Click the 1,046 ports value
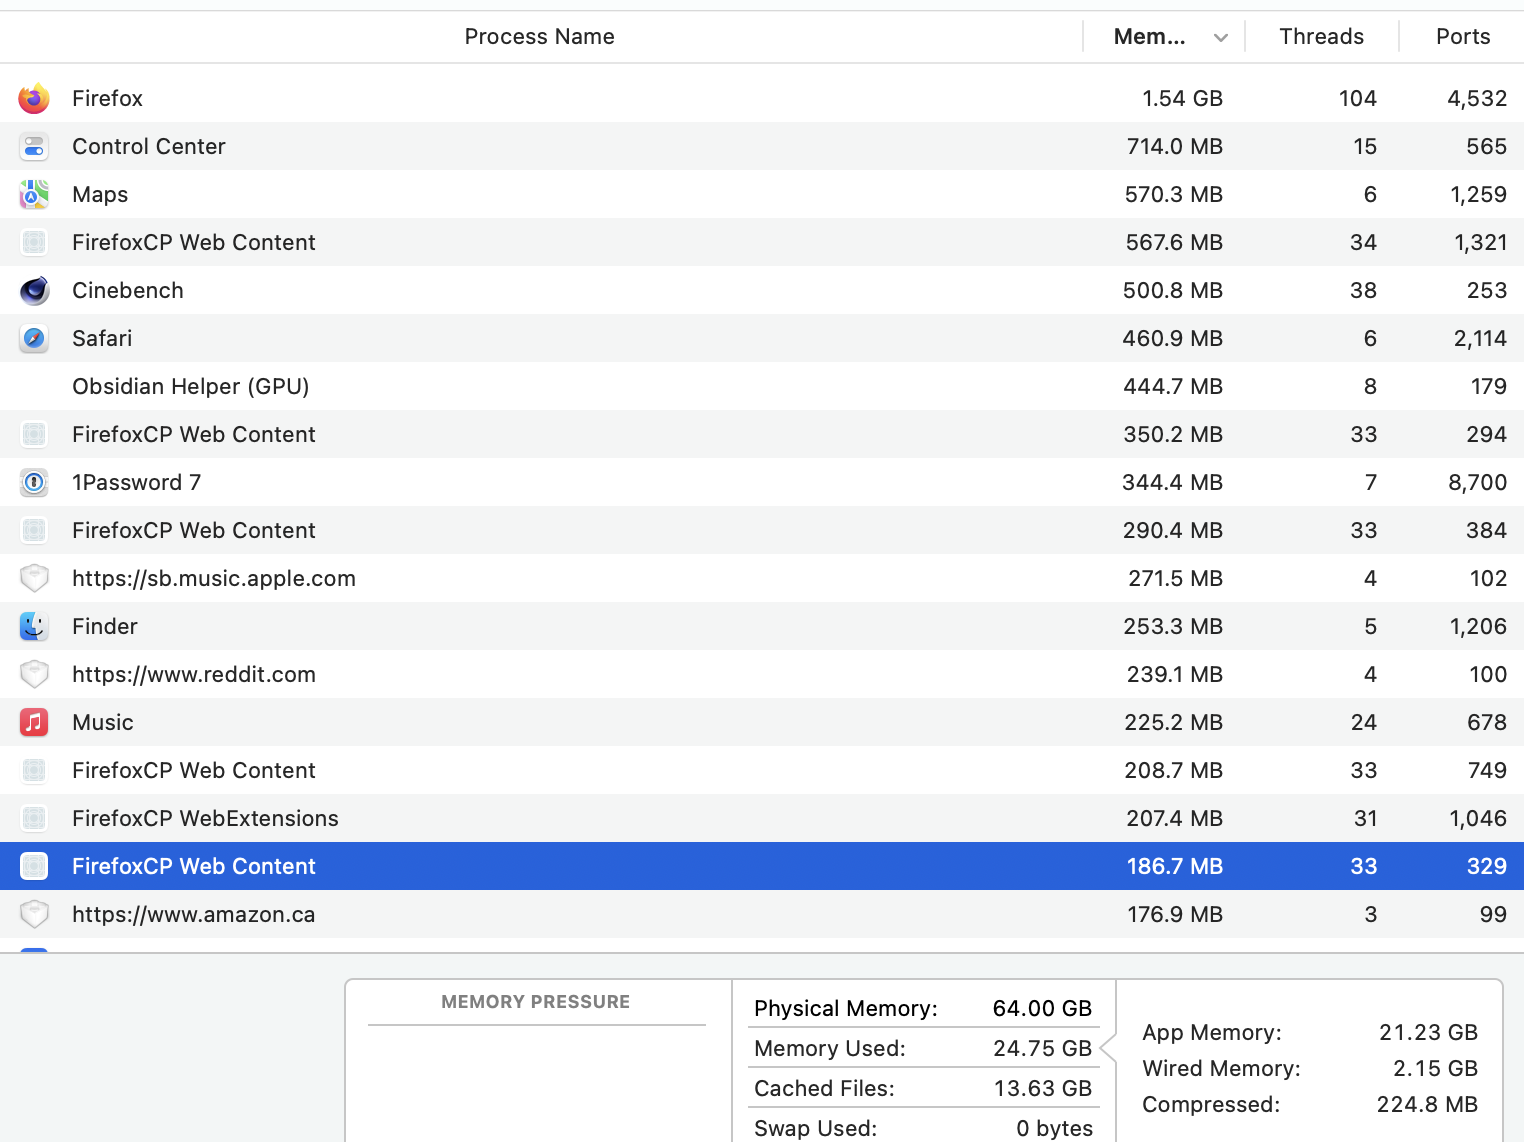 pyautogui.click(x=1478, y=818)
